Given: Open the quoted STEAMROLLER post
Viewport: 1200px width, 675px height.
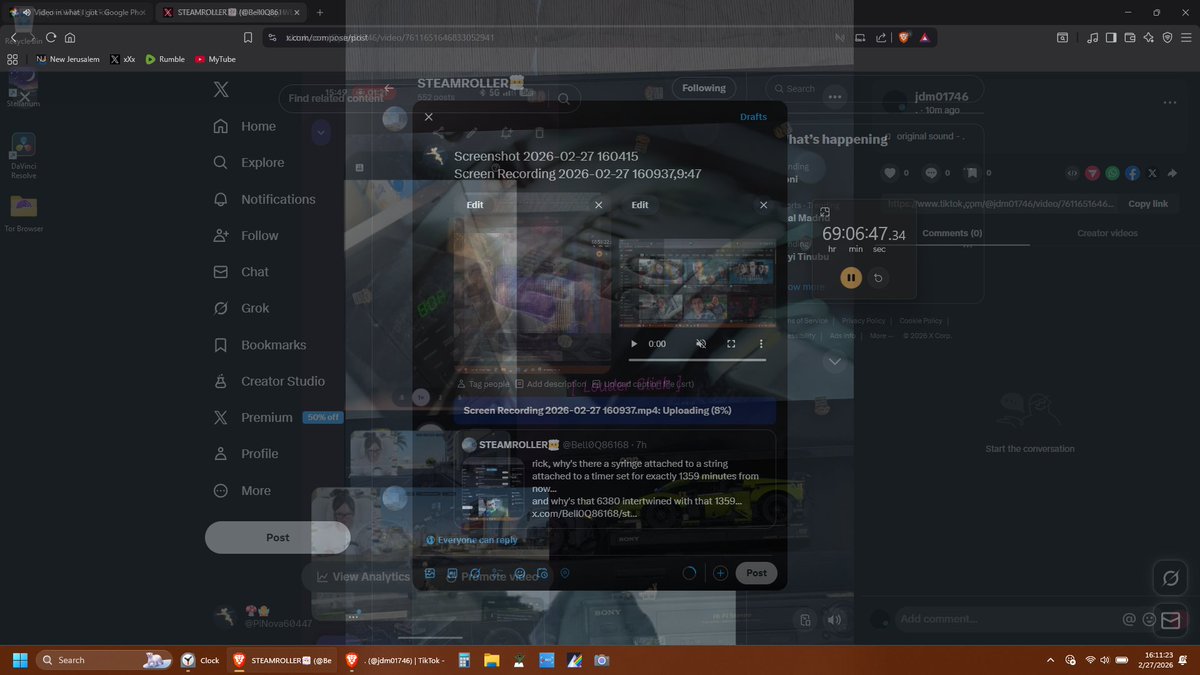Looking at the screenshot, I should [x=615, y=478].
